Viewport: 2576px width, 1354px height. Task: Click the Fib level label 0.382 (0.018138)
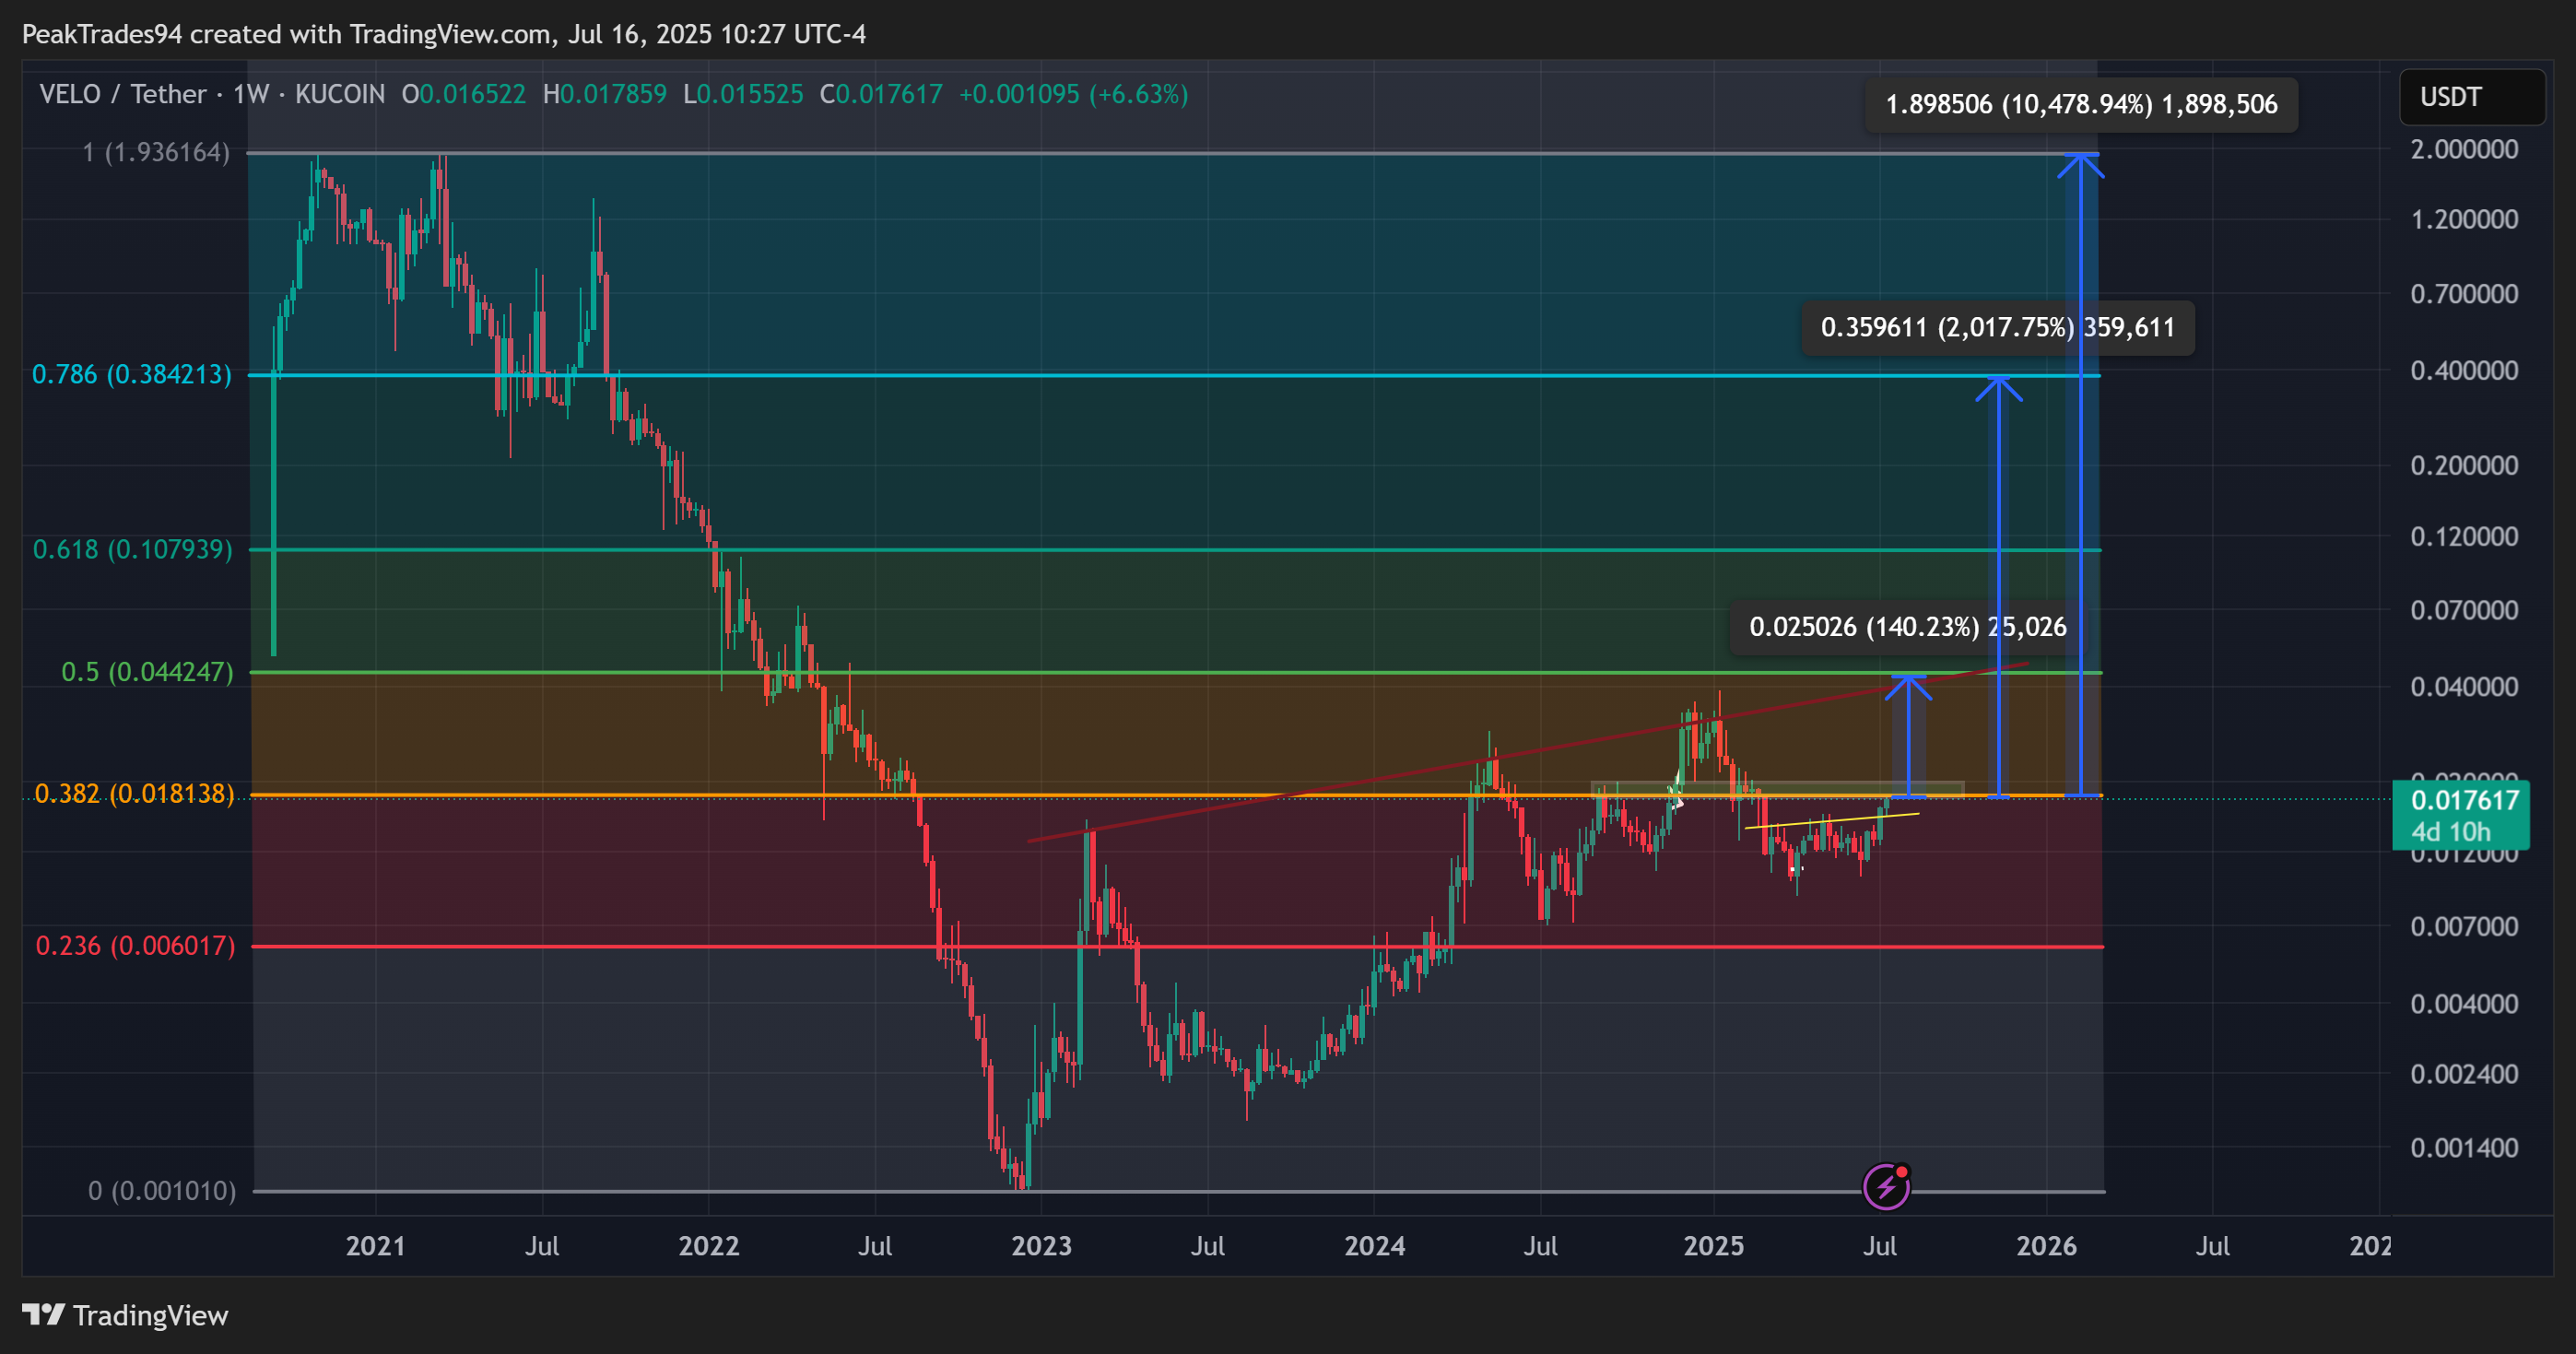(135, 794)
